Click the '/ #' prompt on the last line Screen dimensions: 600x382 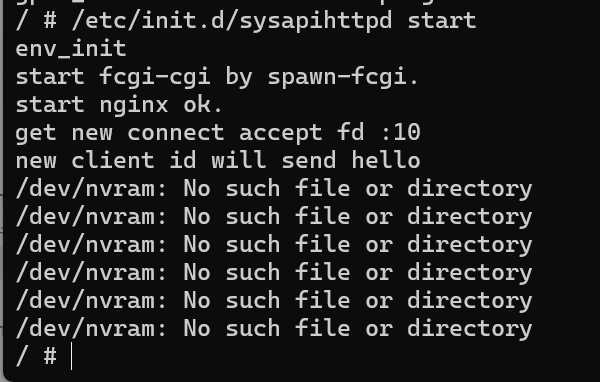[36, 356]
